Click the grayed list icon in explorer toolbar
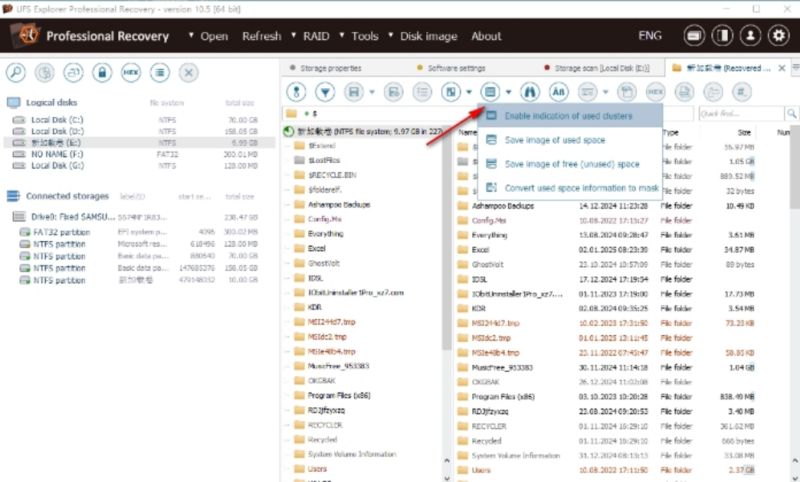 [422, 92]
